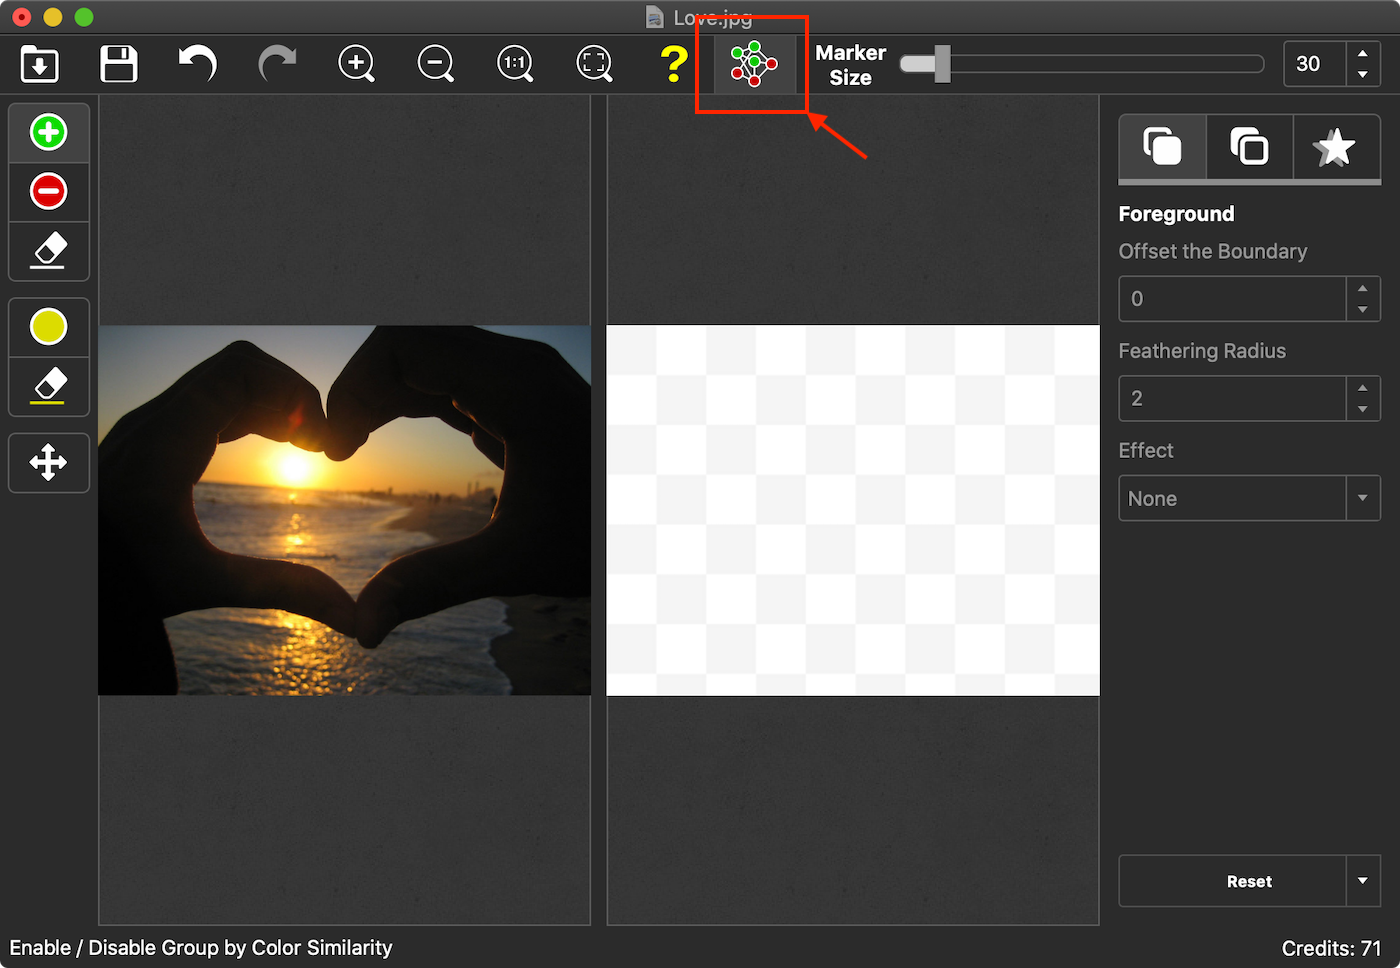The height and width of the screenshot is (968, 1400).
Task: Open the Premium star tab
Action: (1335, 147)
